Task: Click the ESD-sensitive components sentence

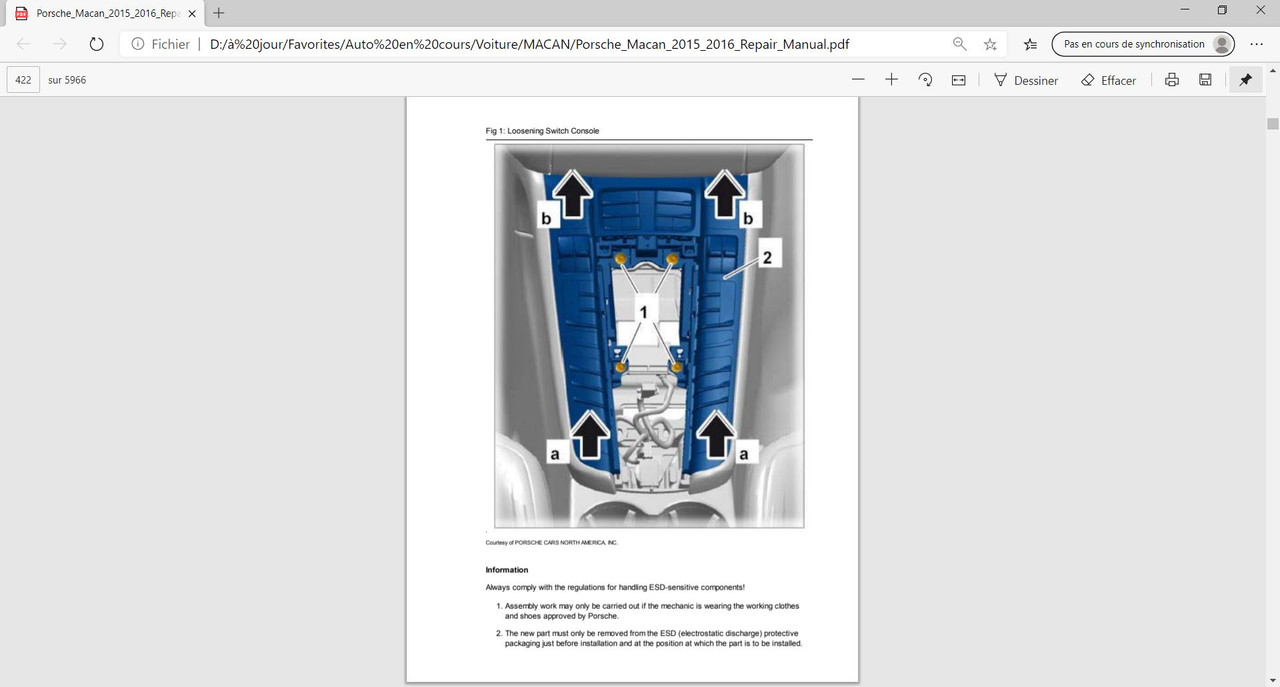Action: [x=615, y=587]
